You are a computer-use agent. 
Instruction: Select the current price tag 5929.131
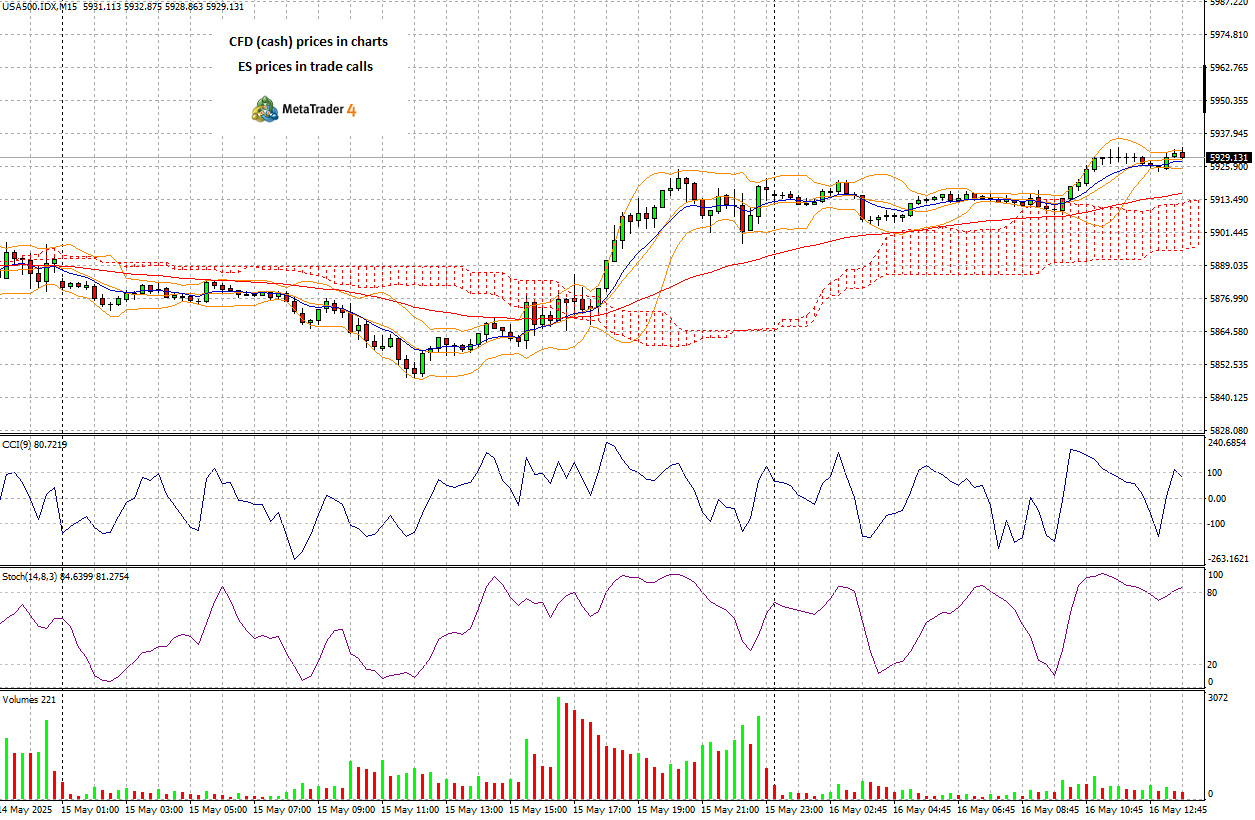(x=1228, y=158)
